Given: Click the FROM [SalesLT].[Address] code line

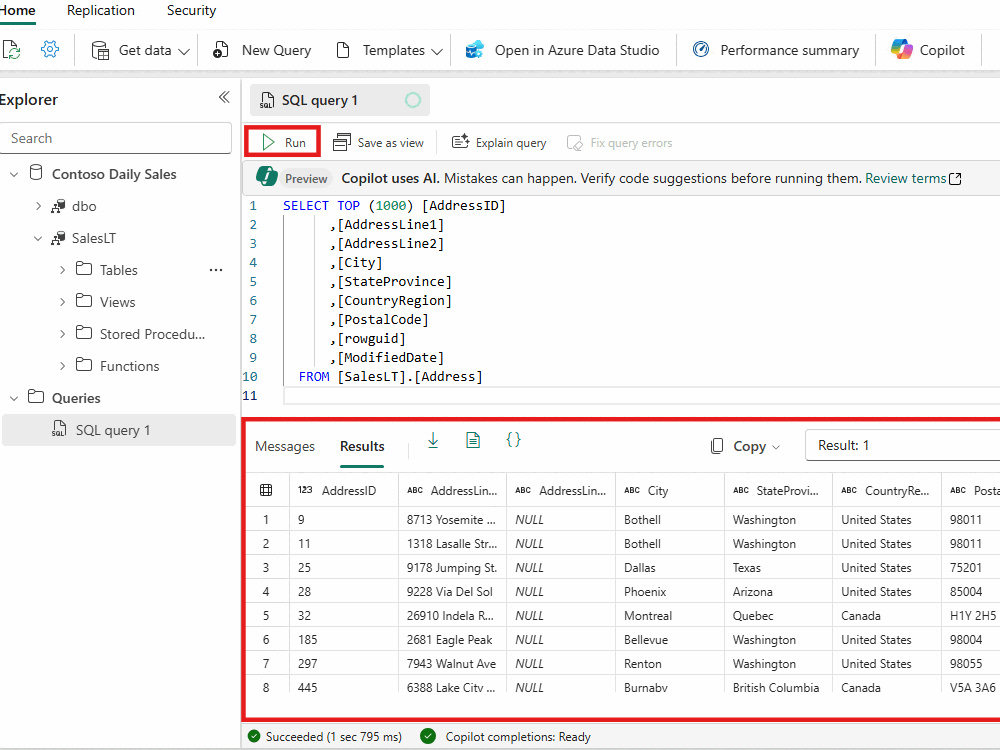Looking at the screenshot, I should 391,376.
